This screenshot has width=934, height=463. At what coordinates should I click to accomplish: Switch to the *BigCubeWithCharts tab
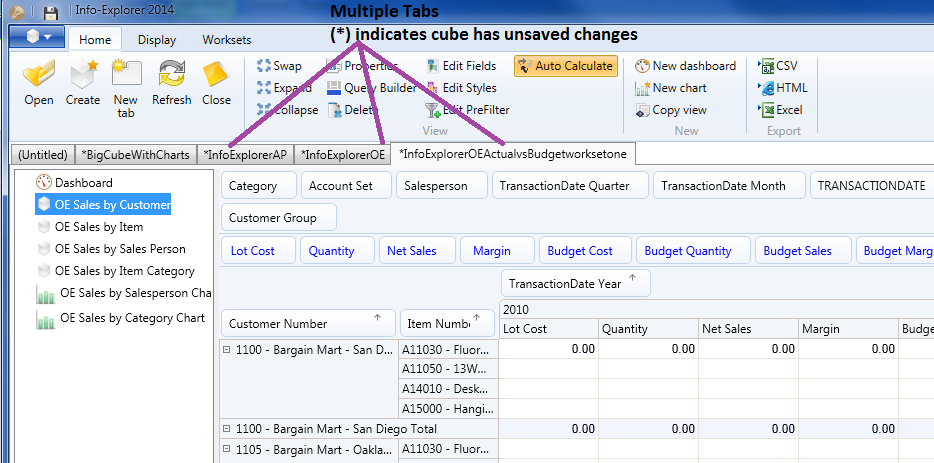135,155
